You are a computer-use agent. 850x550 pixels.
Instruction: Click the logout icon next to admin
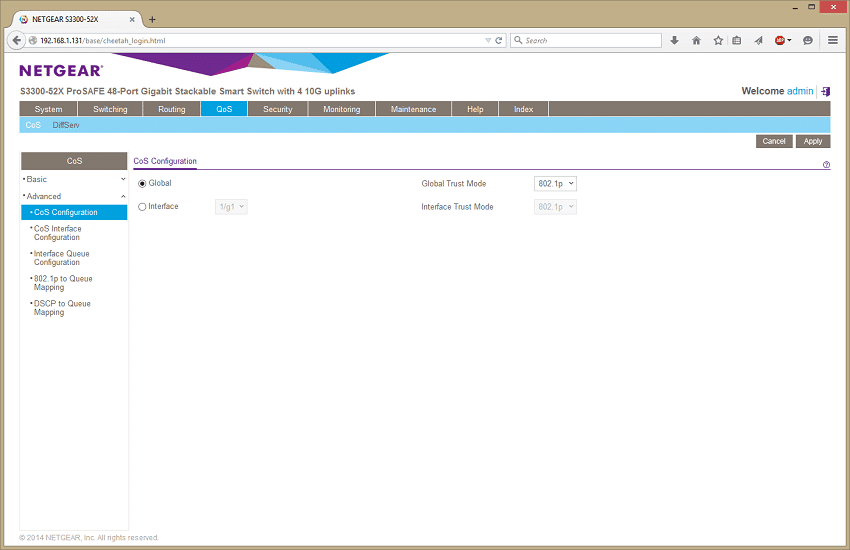826,91
